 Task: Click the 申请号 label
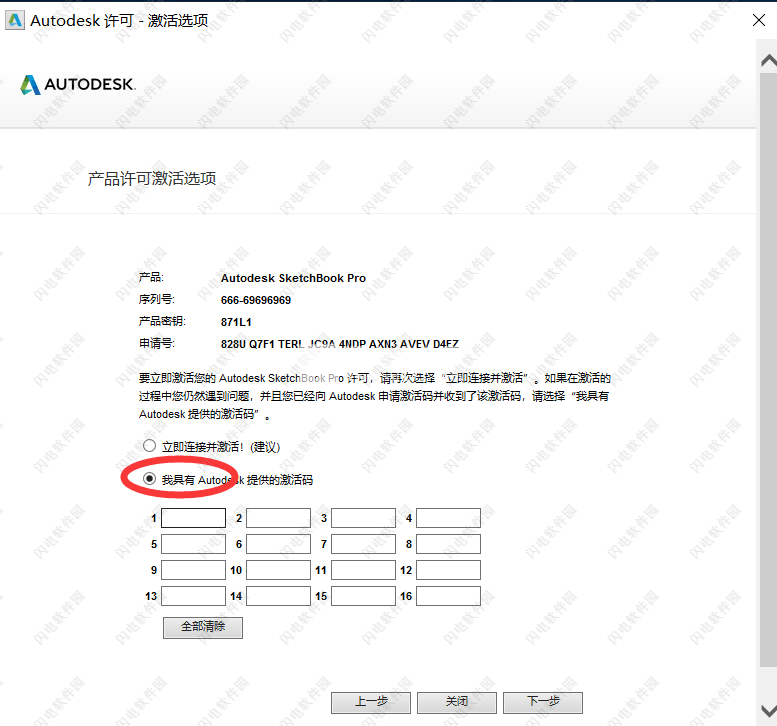coord(156,343)
